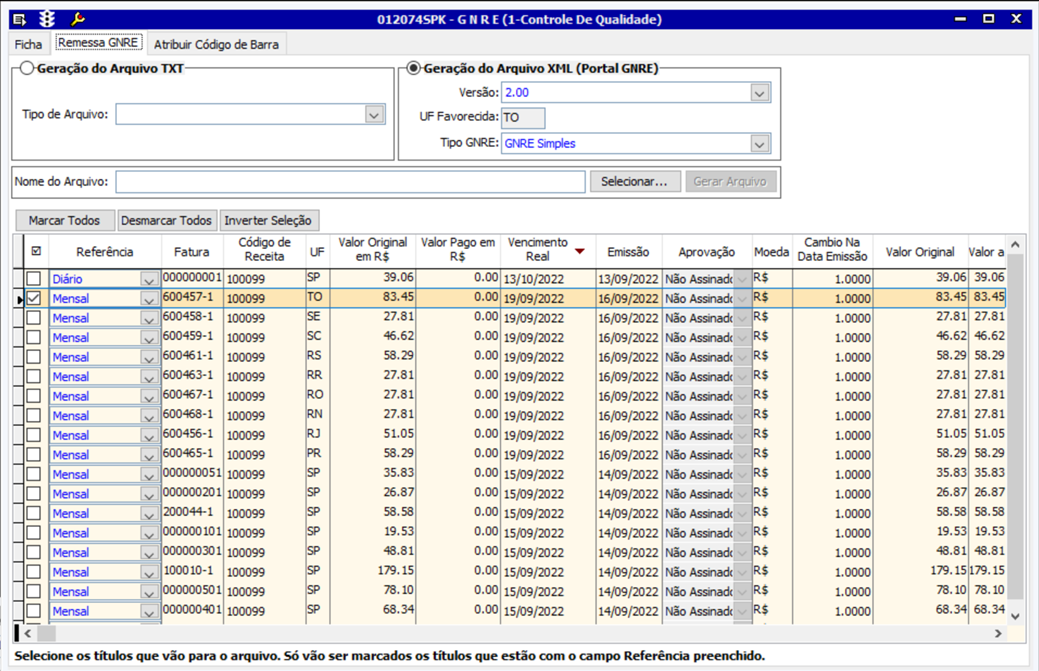1039x671 pixels.
Task: Click the right arrow on horizontal scrollbar
Action: click(997, 634)
